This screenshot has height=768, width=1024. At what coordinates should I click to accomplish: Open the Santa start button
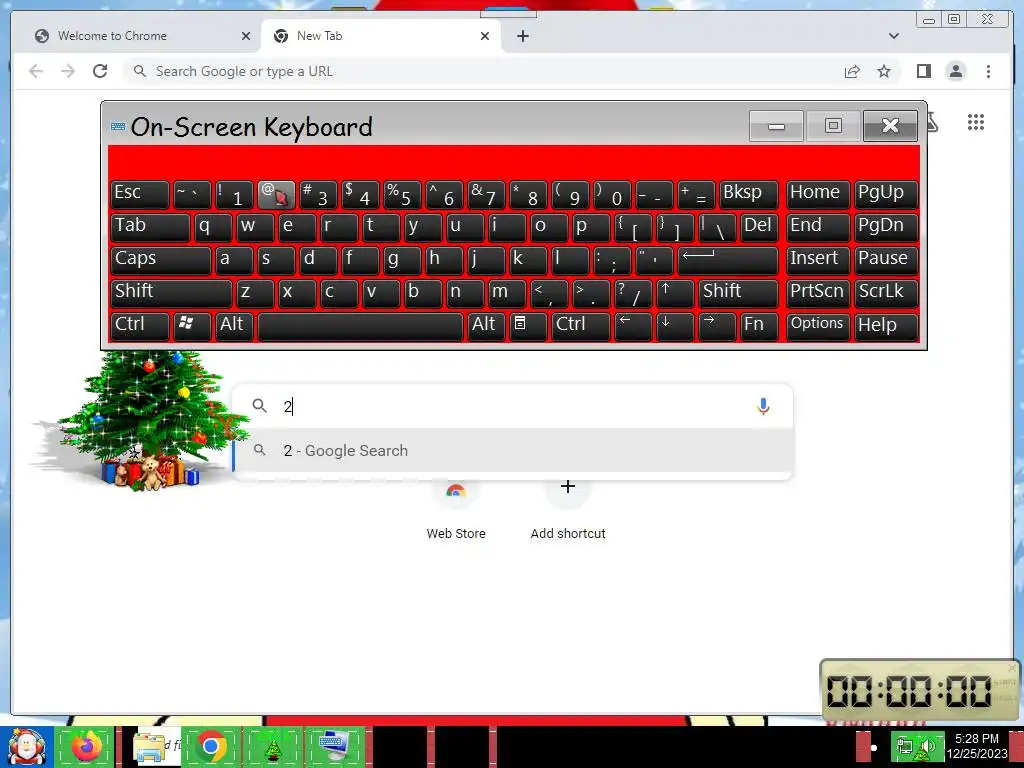(26, 746)
